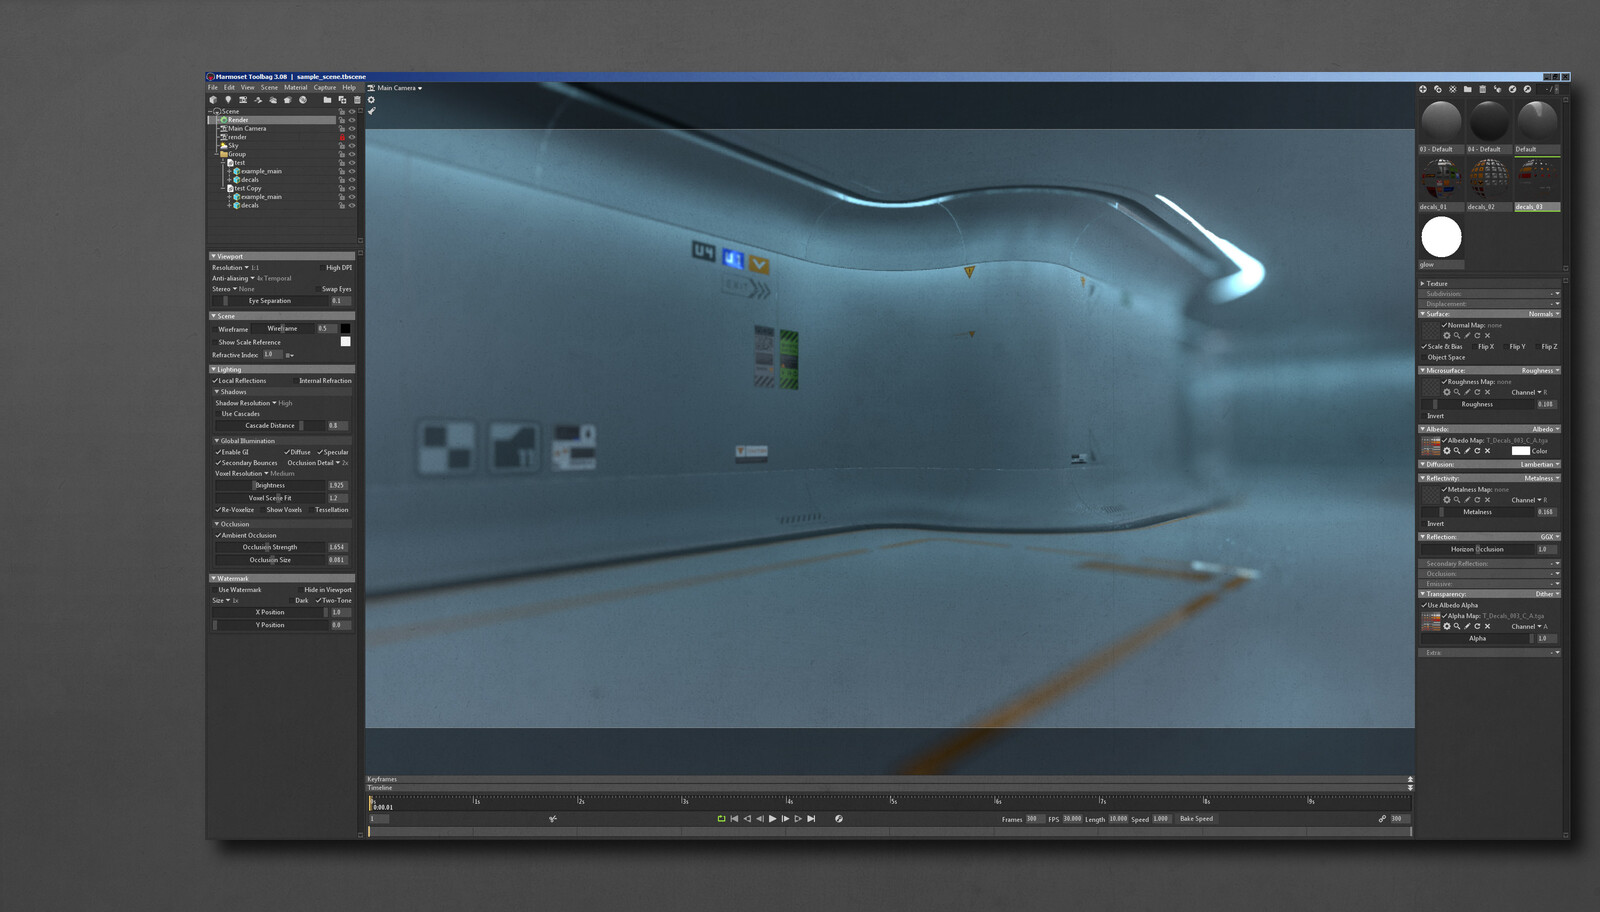Add a new mesh object from toolbar
The image size is (1600, 912).
(x=213, y=100)
